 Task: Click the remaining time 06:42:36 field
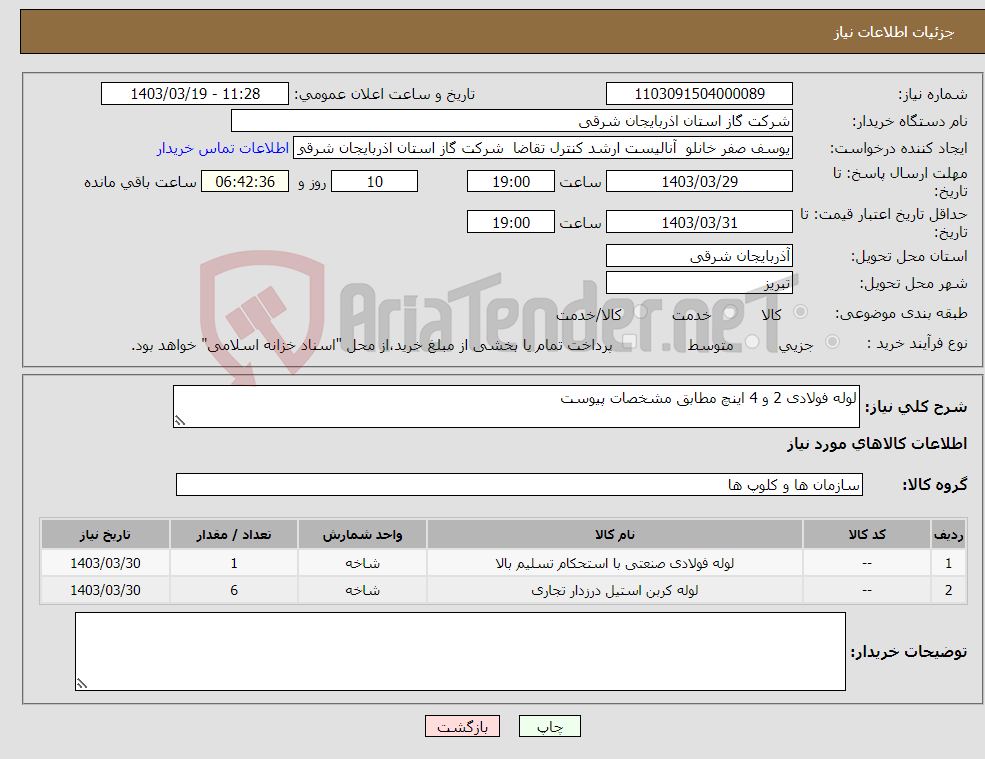[245, 182]
